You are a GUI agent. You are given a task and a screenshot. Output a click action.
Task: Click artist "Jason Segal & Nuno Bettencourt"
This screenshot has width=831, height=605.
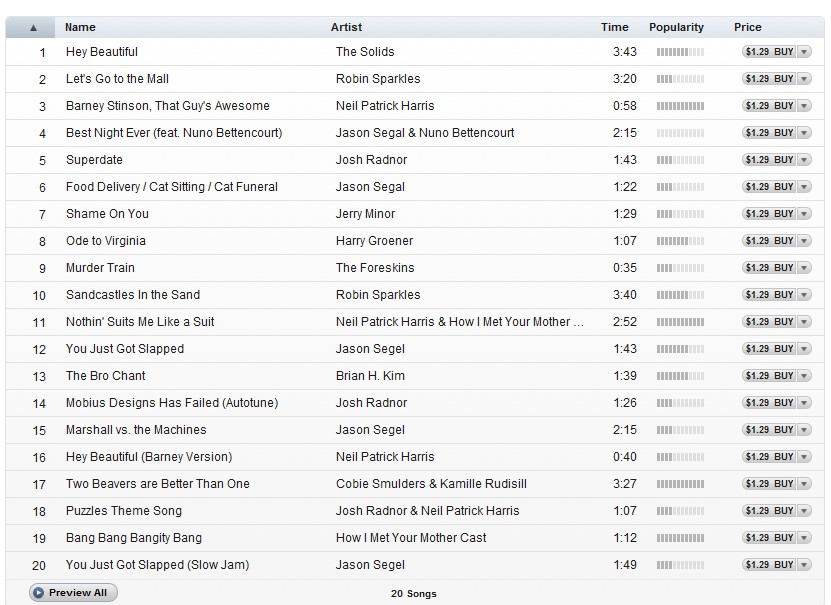click(425, 133)
